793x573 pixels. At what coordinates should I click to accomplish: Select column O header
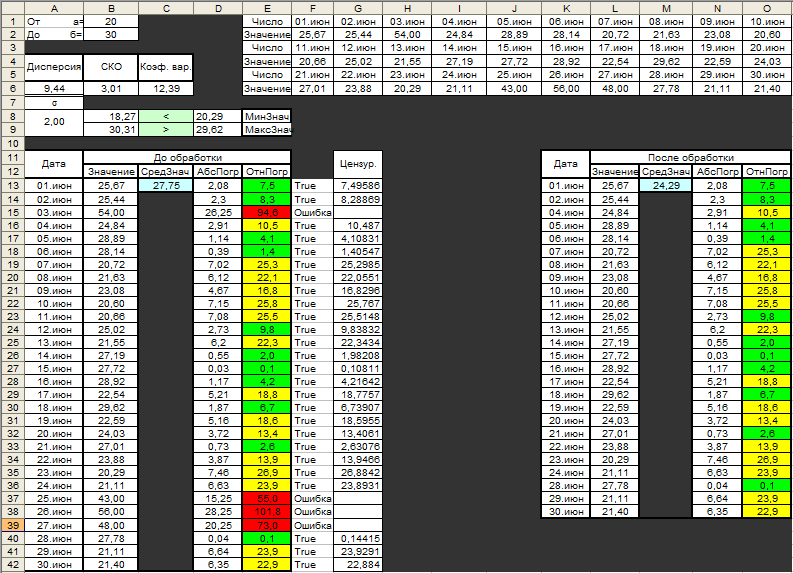tap(767, 9)
